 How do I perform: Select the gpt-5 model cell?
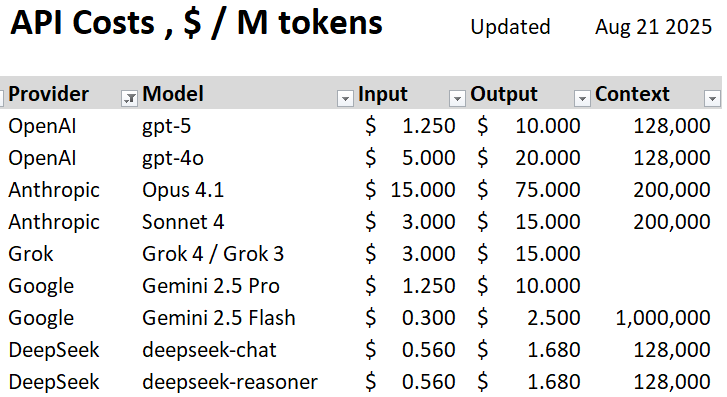point(166,126)
